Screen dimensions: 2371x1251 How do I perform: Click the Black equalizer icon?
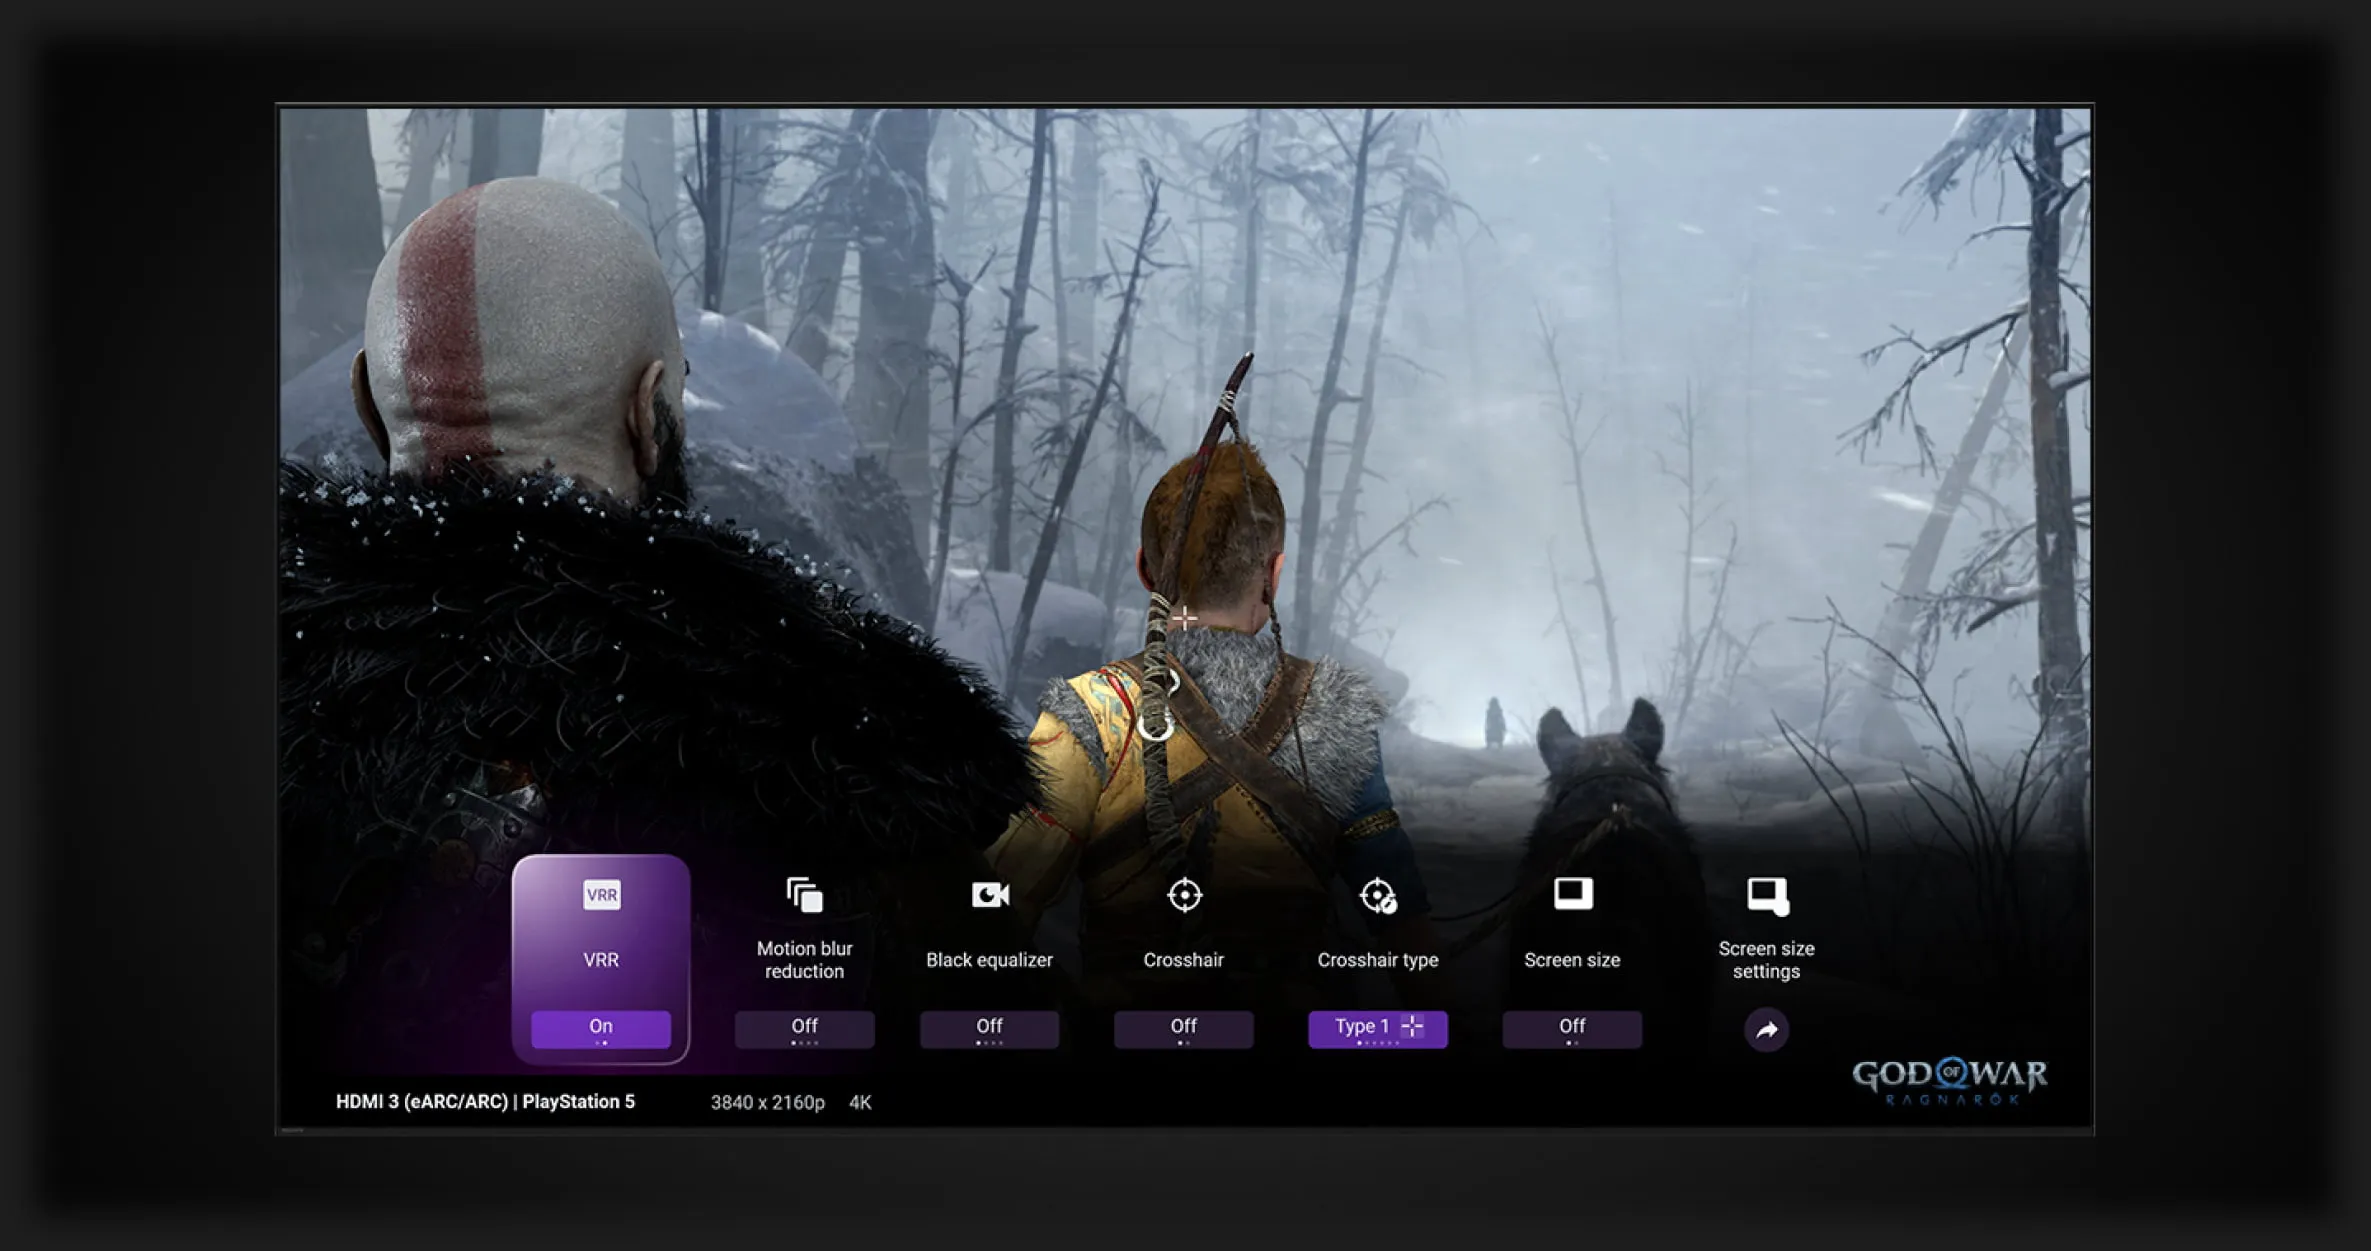coord(990,894)
